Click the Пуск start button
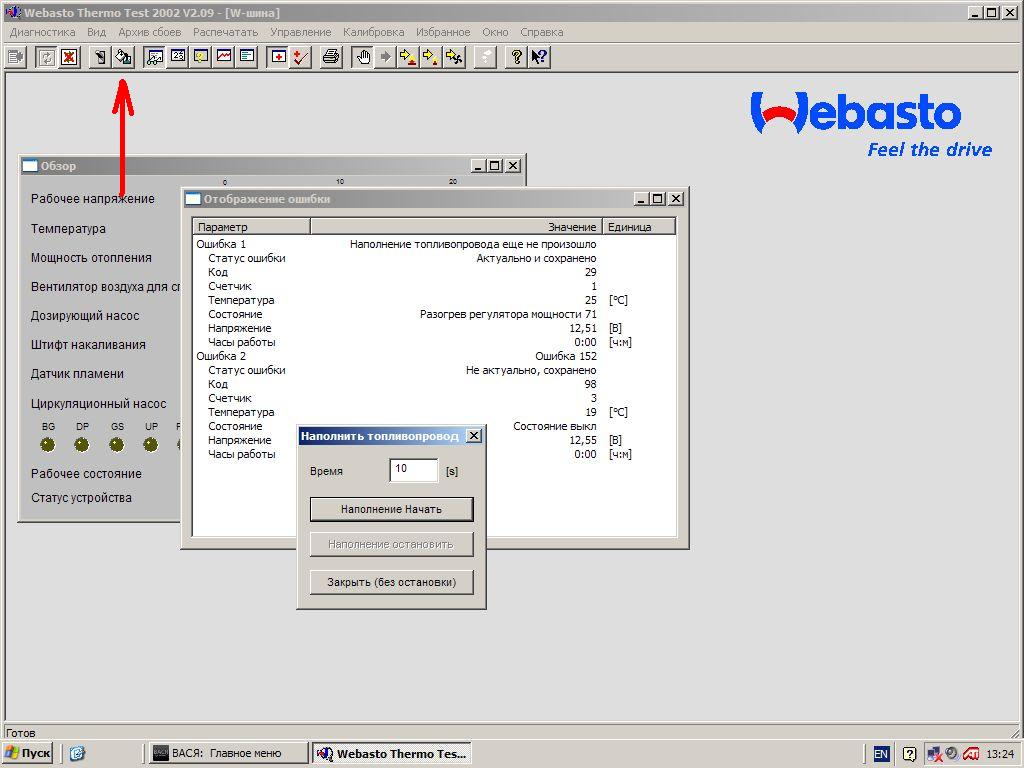The width and height of the screenshot is (1024, 768). (x=29, y=753)
